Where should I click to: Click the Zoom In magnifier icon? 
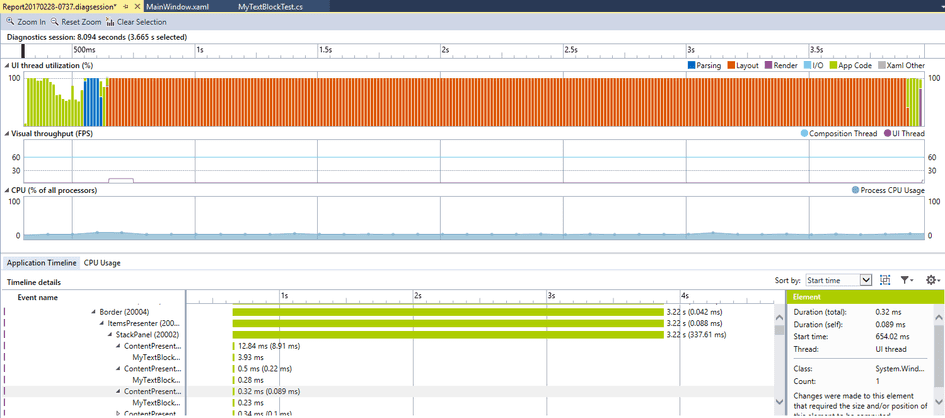click(x=10, y=22)
